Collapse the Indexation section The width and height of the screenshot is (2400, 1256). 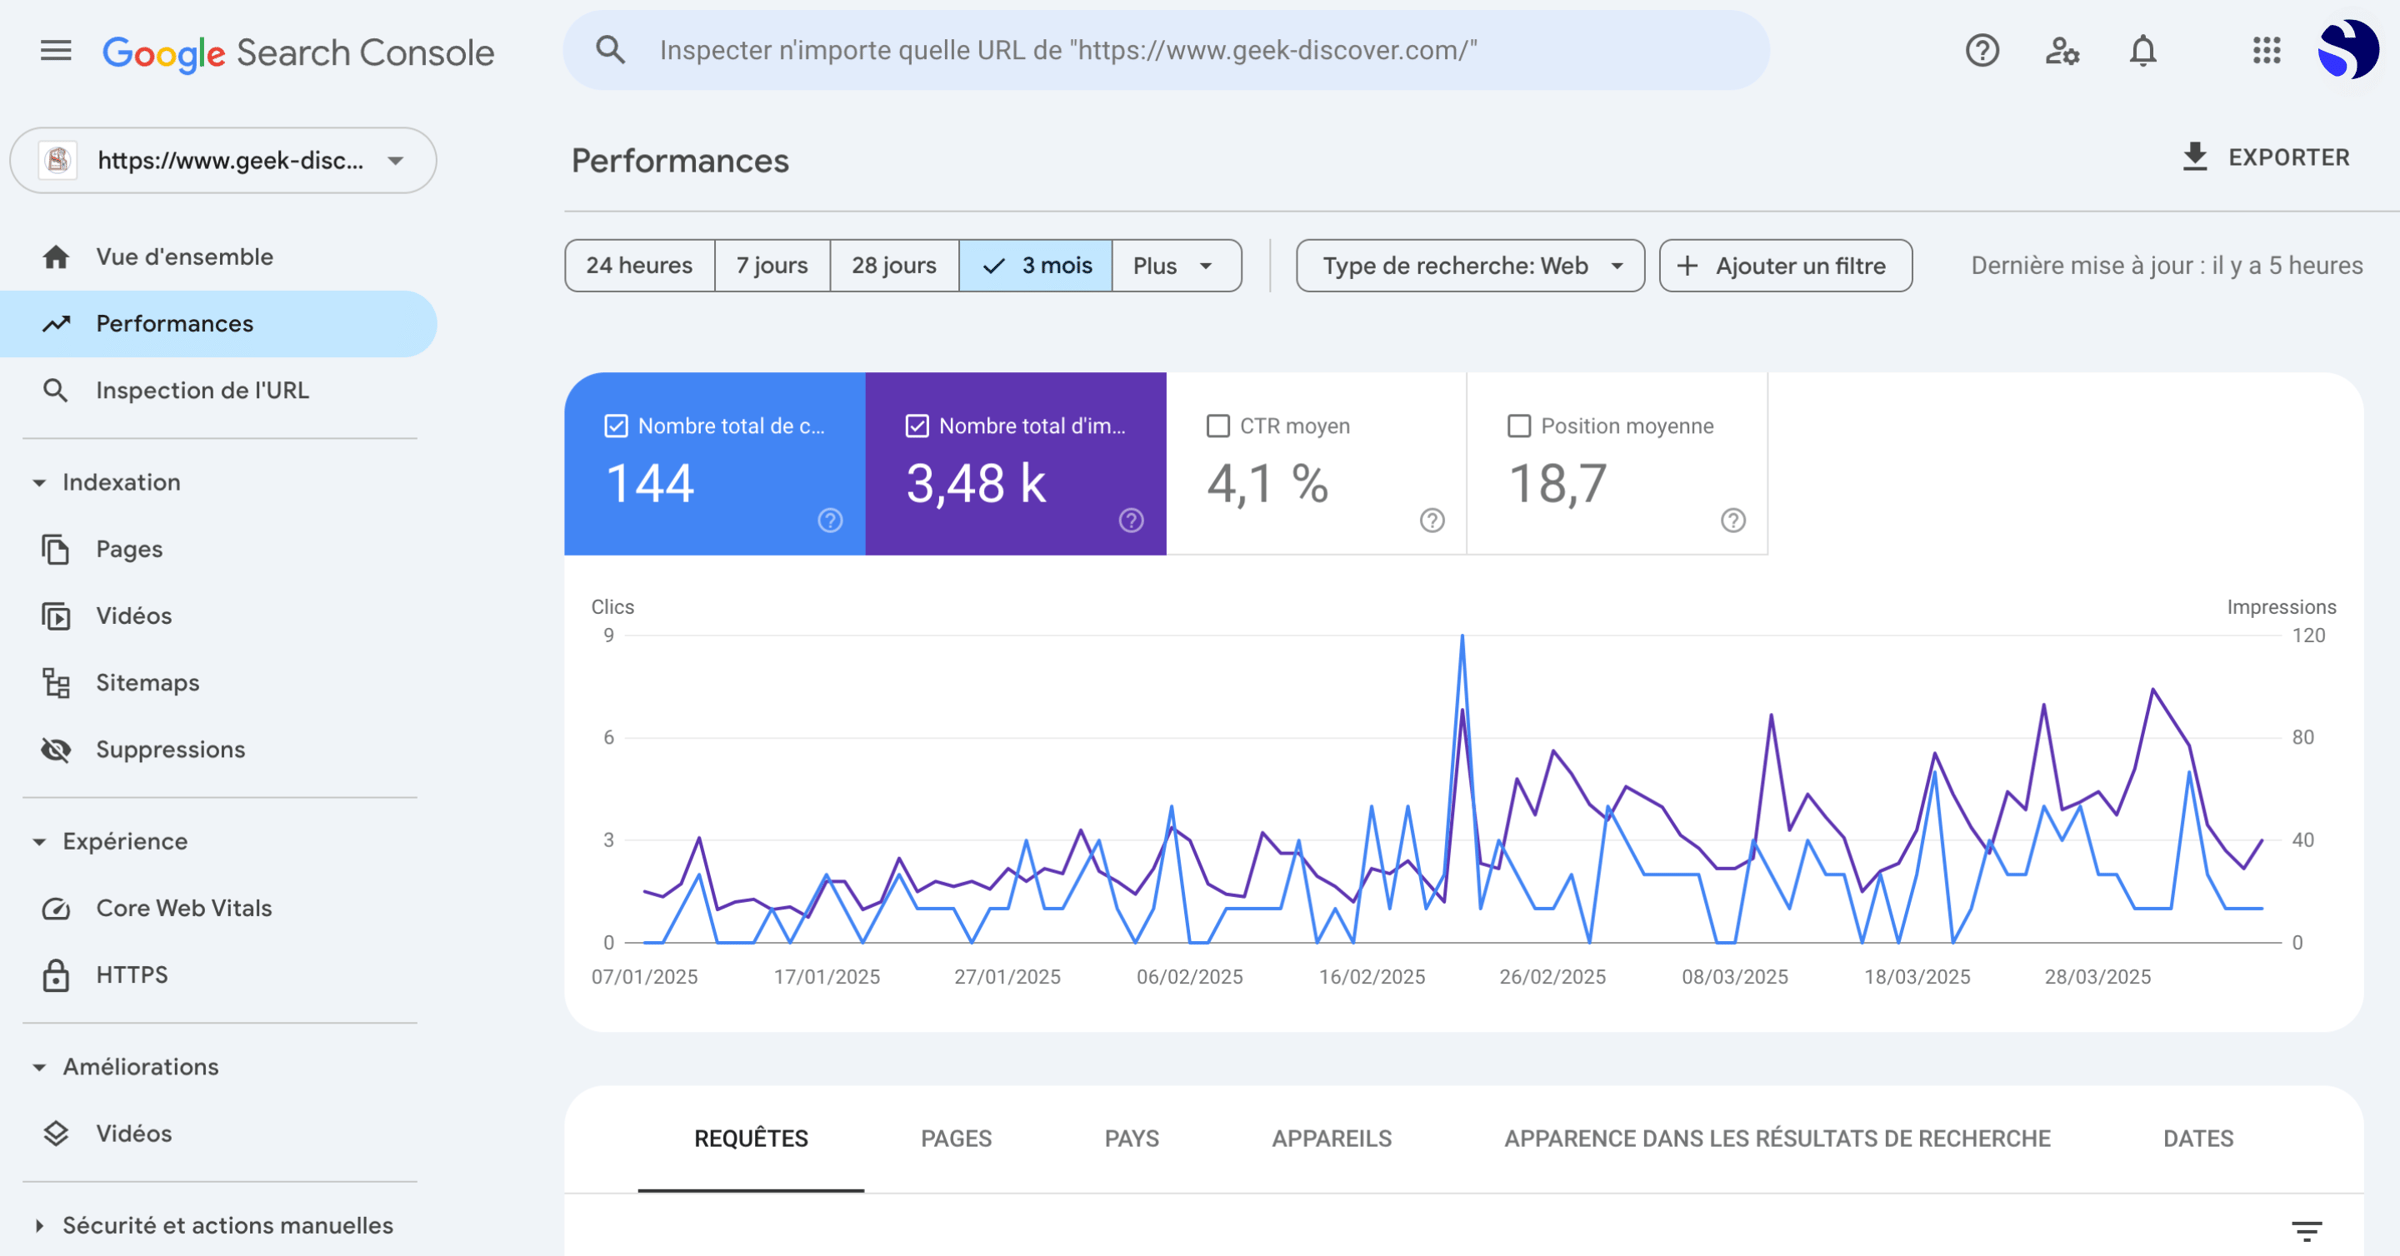pyautogui.click(x=38, y=481)
